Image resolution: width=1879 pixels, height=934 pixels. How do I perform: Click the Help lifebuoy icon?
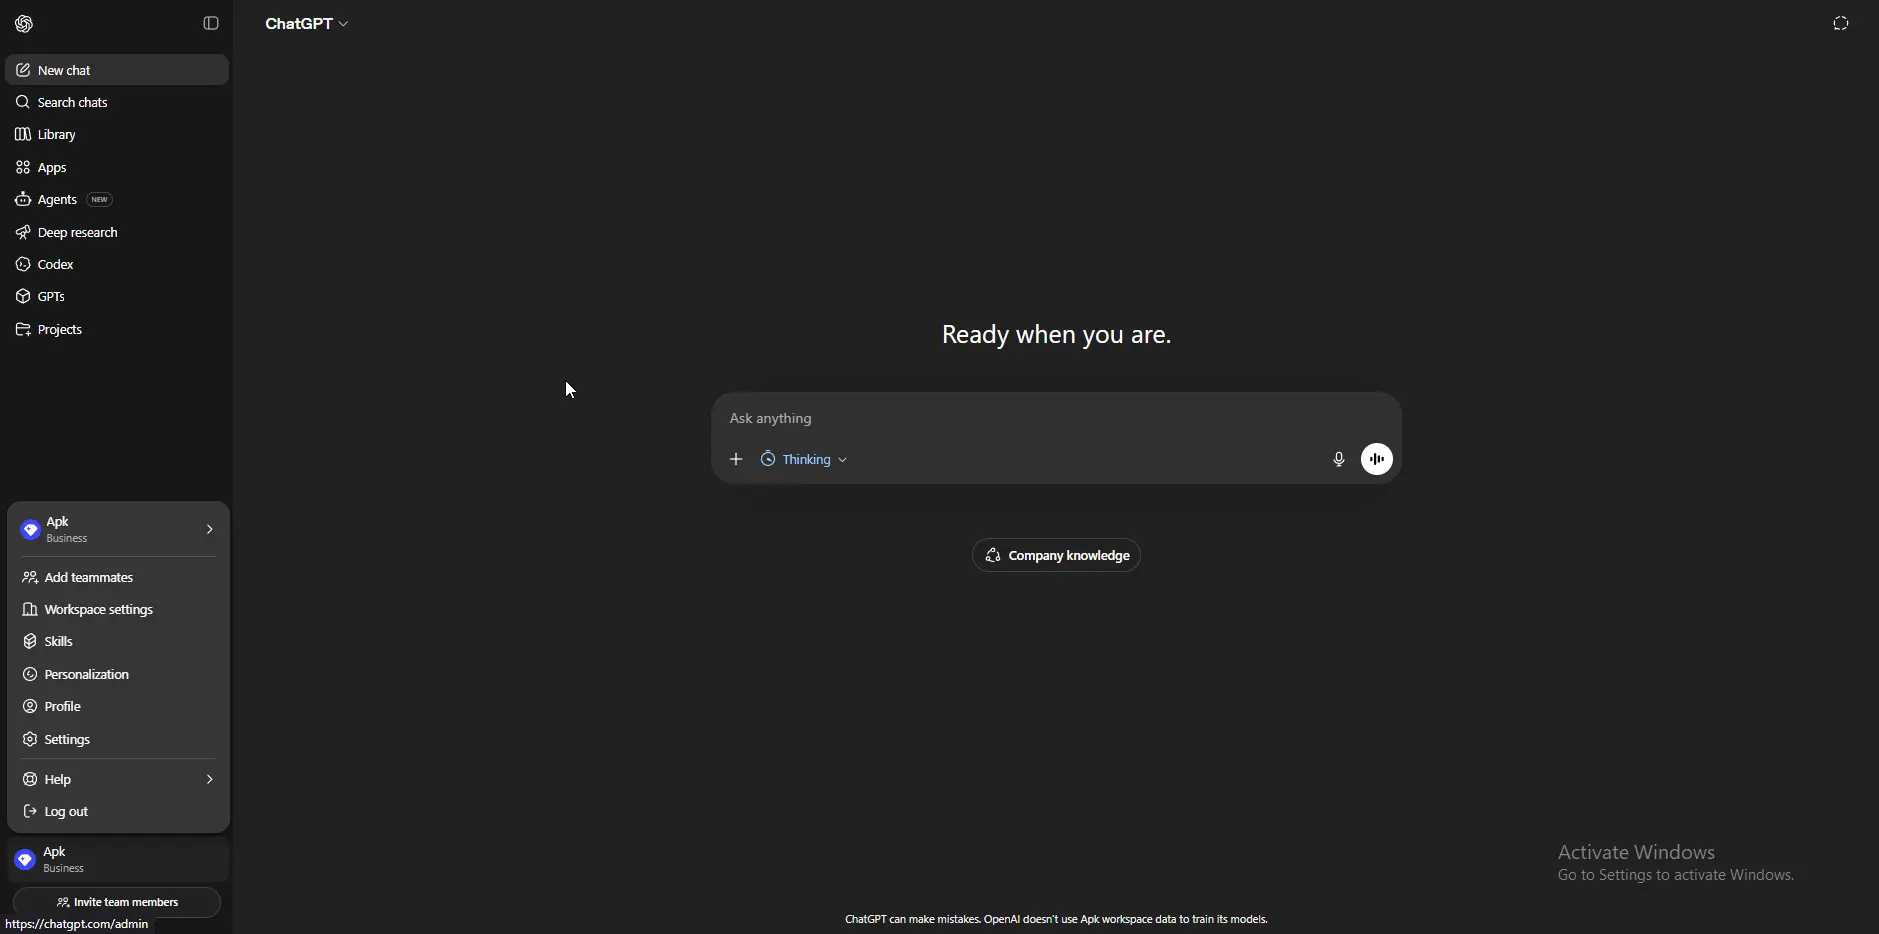coord(30,779)
